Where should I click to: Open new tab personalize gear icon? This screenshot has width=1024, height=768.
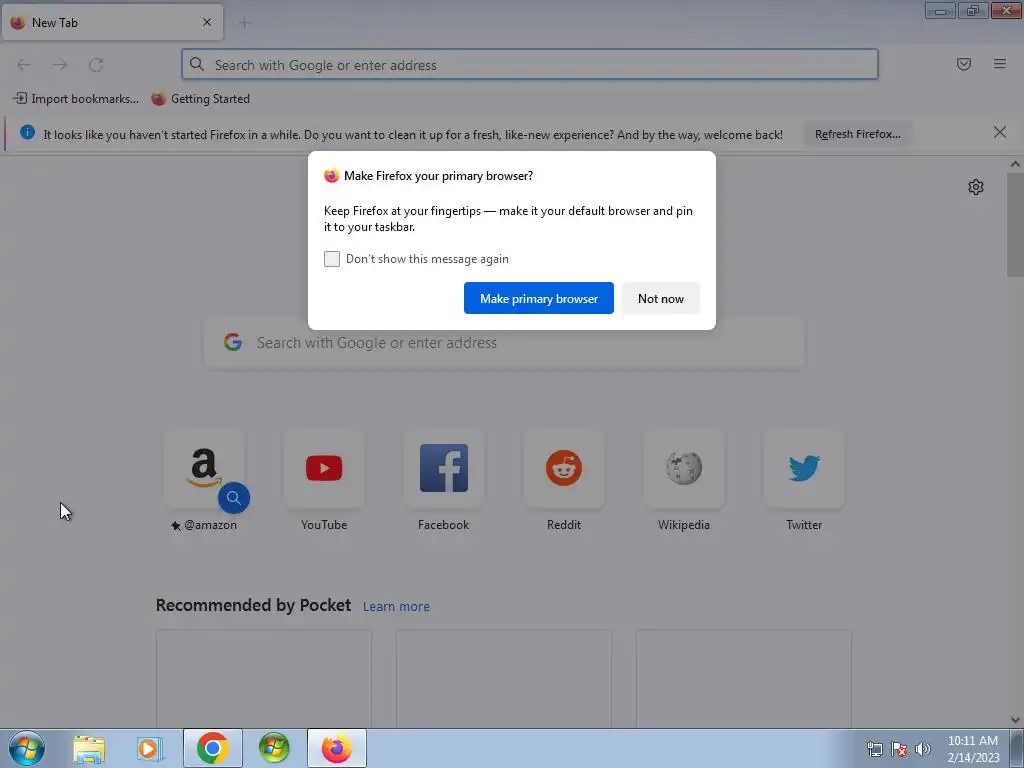[x=976, y=187]
